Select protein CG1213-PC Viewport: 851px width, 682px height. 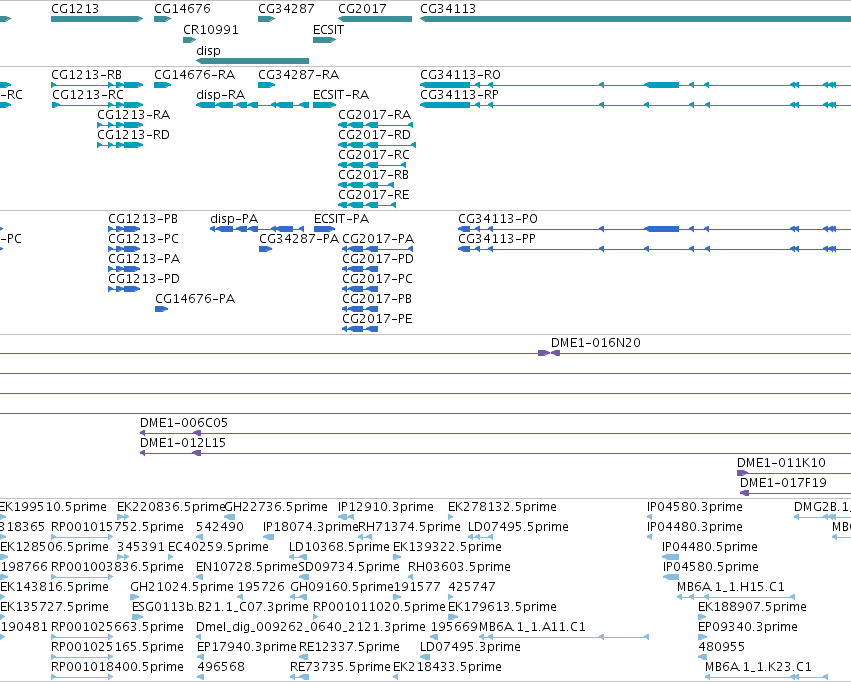(124, 249)
